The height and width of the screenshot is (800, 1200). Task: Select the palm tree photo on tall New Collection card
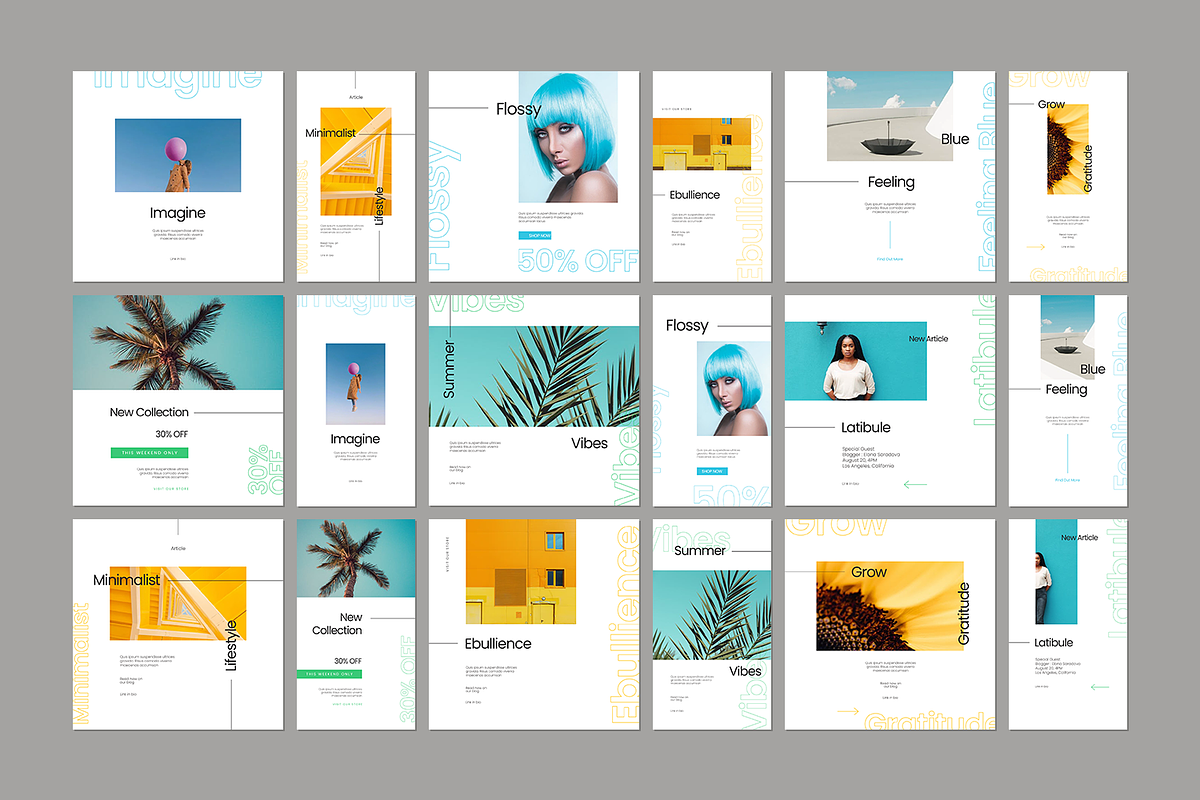pos(356,558)
